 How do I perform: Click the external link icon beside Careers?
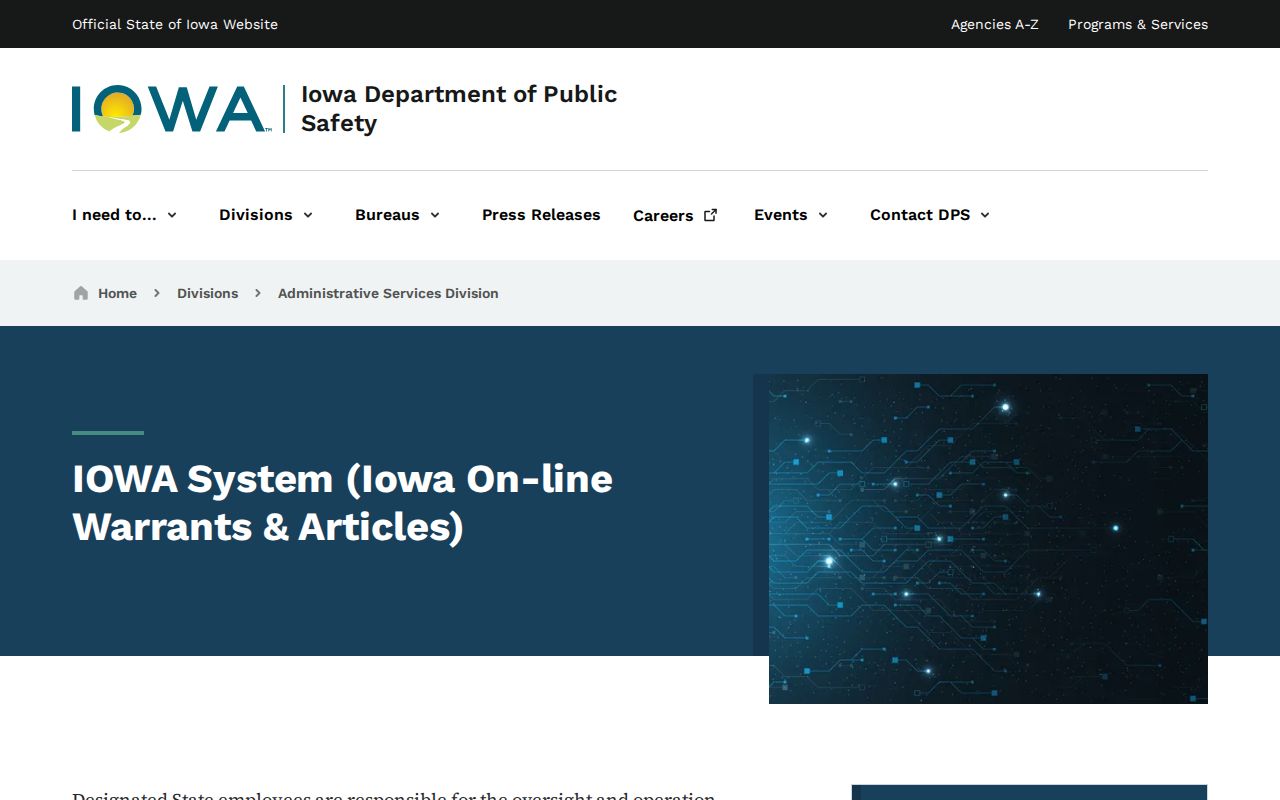(711, 215)
